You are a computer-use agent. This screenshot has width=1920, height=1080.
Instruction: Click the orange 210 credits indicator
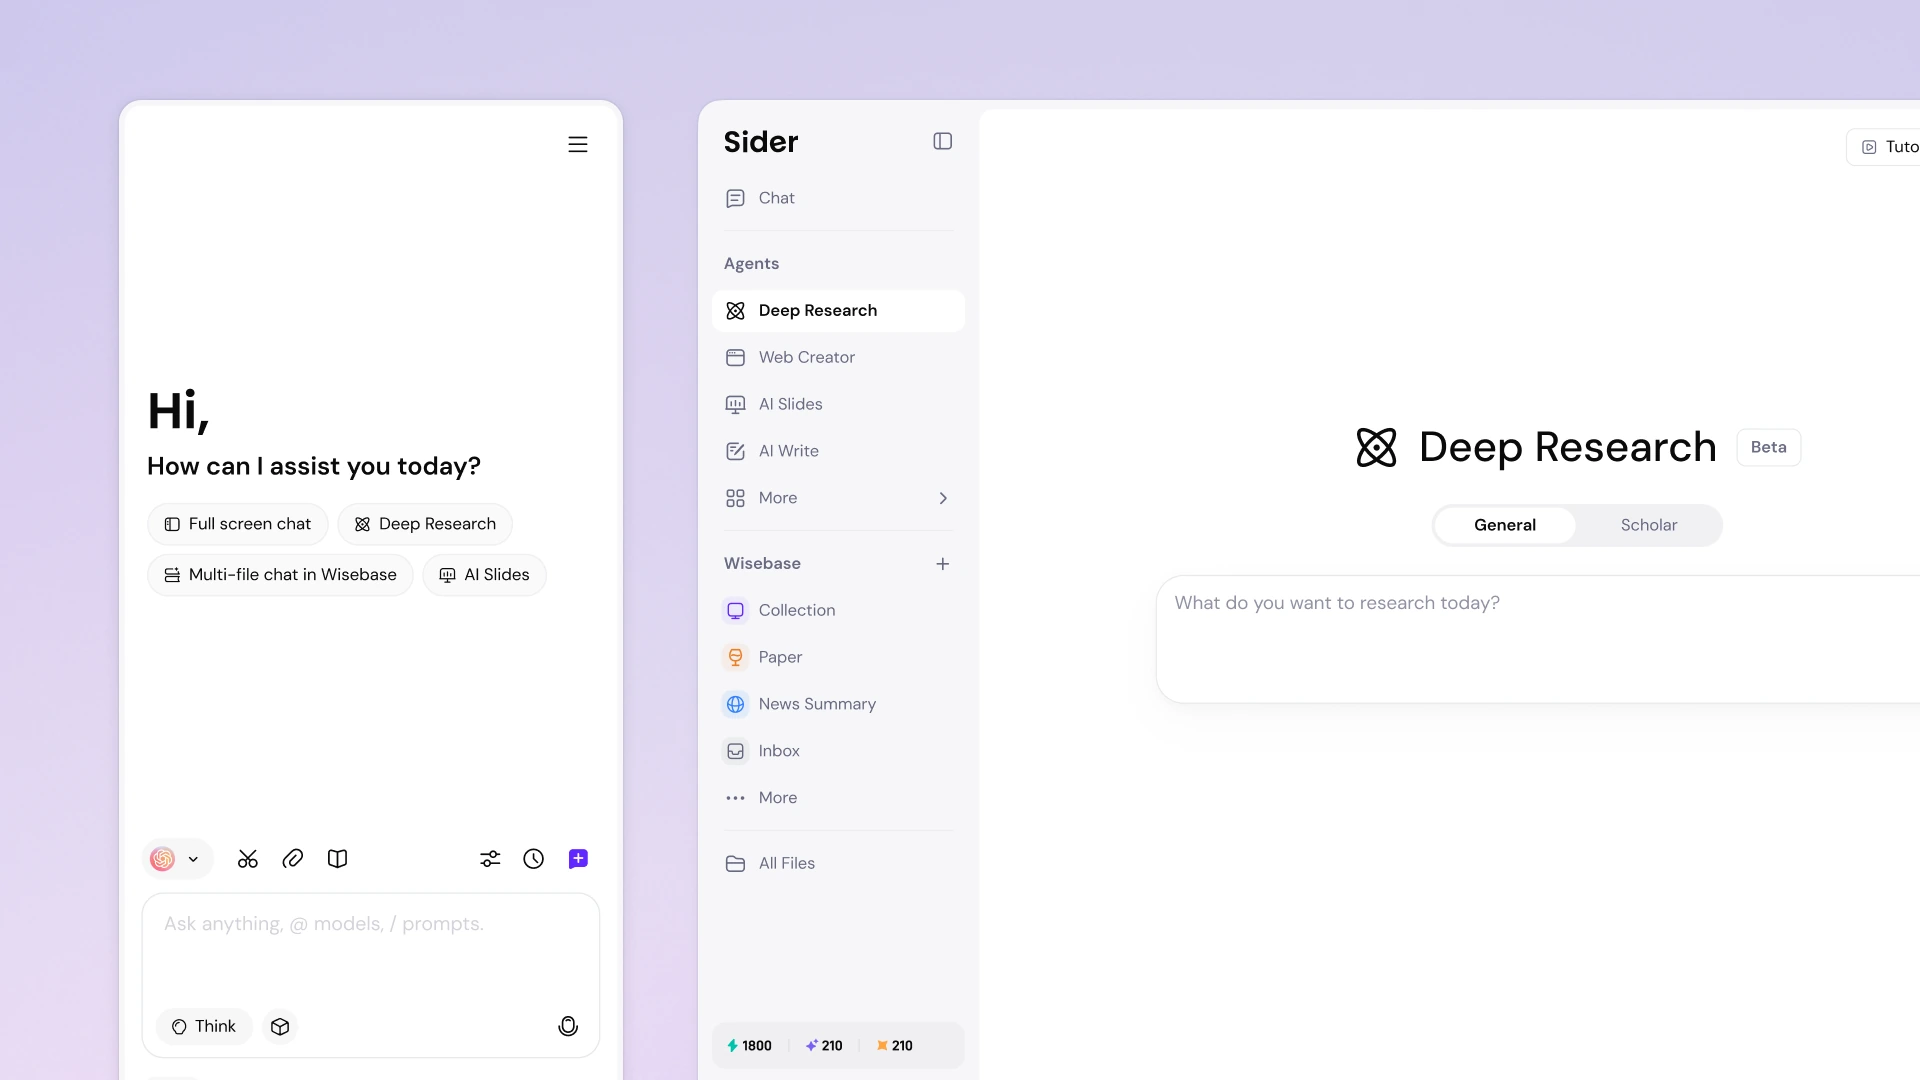point(895,1046)
